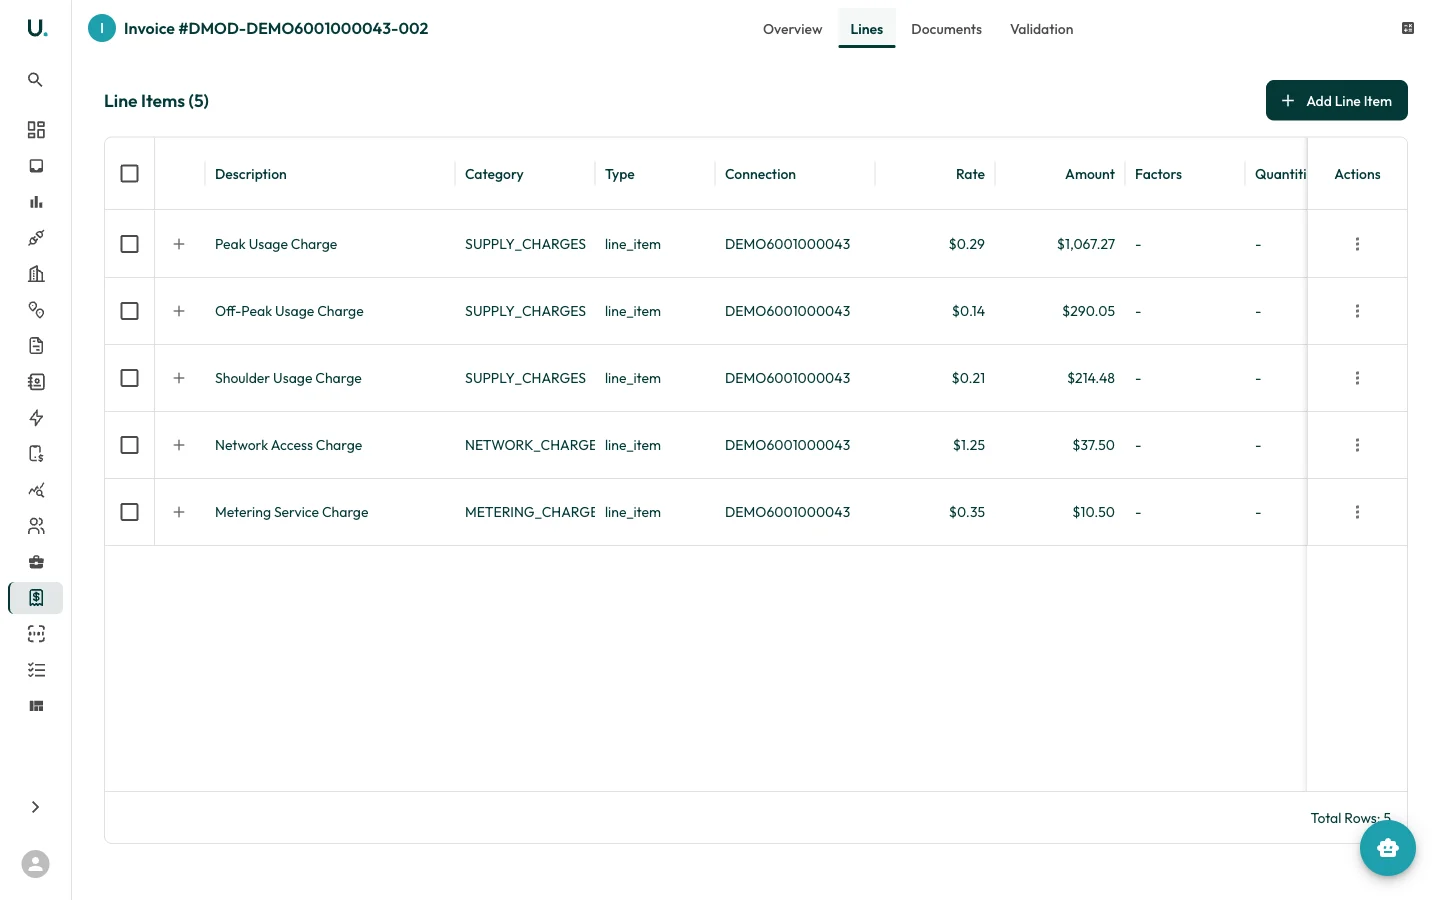
Task: Switch to the Overview tab
Action: click(792, 29)
